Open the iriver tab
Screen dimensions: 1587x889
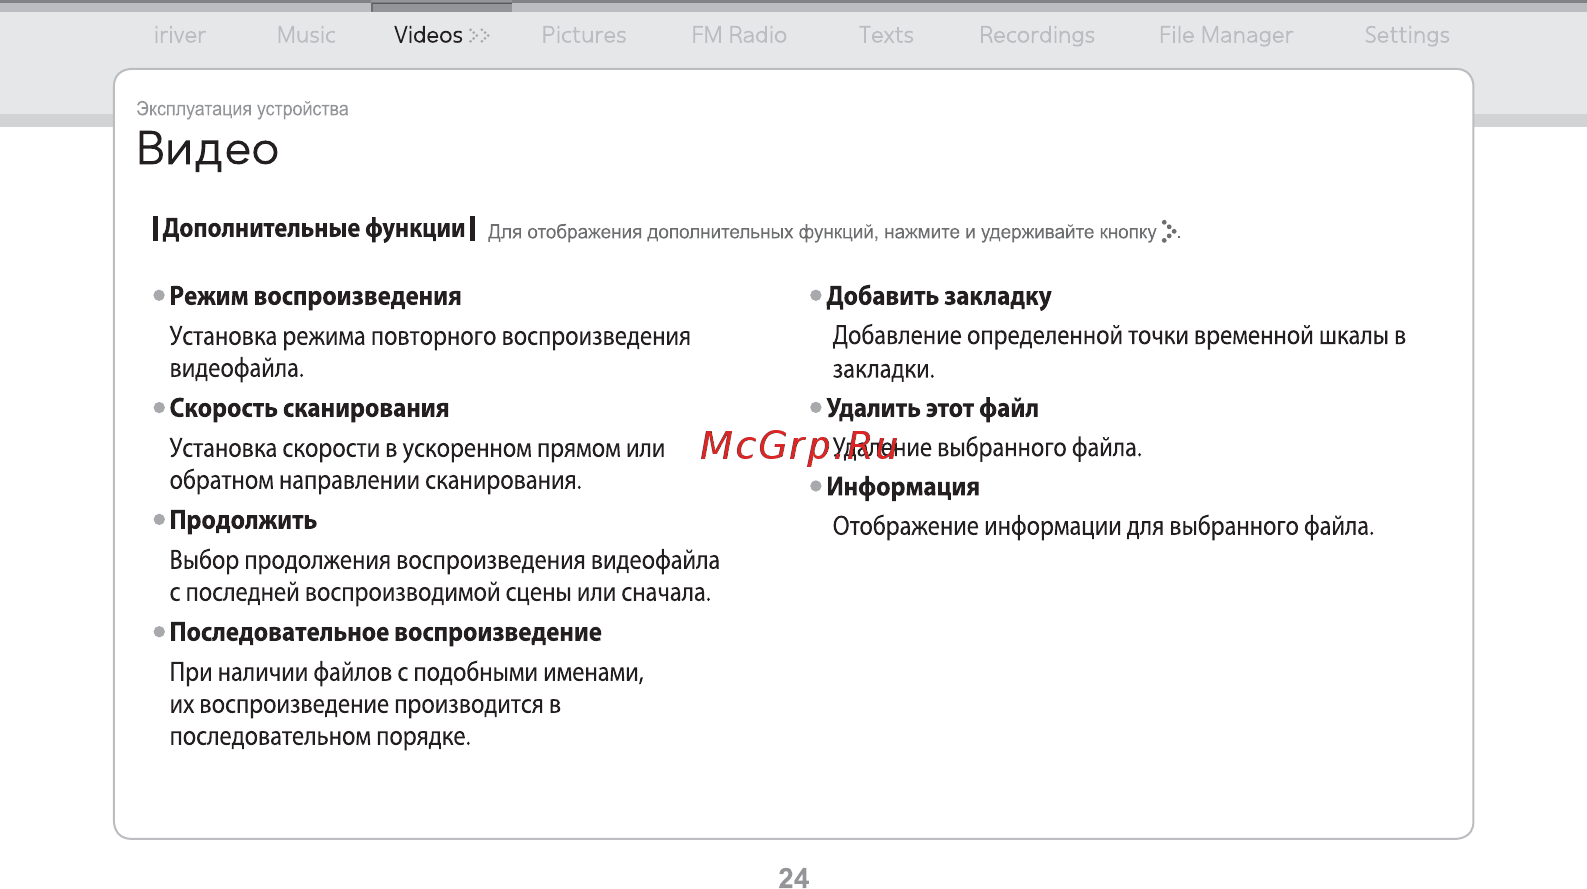[180, 35]
